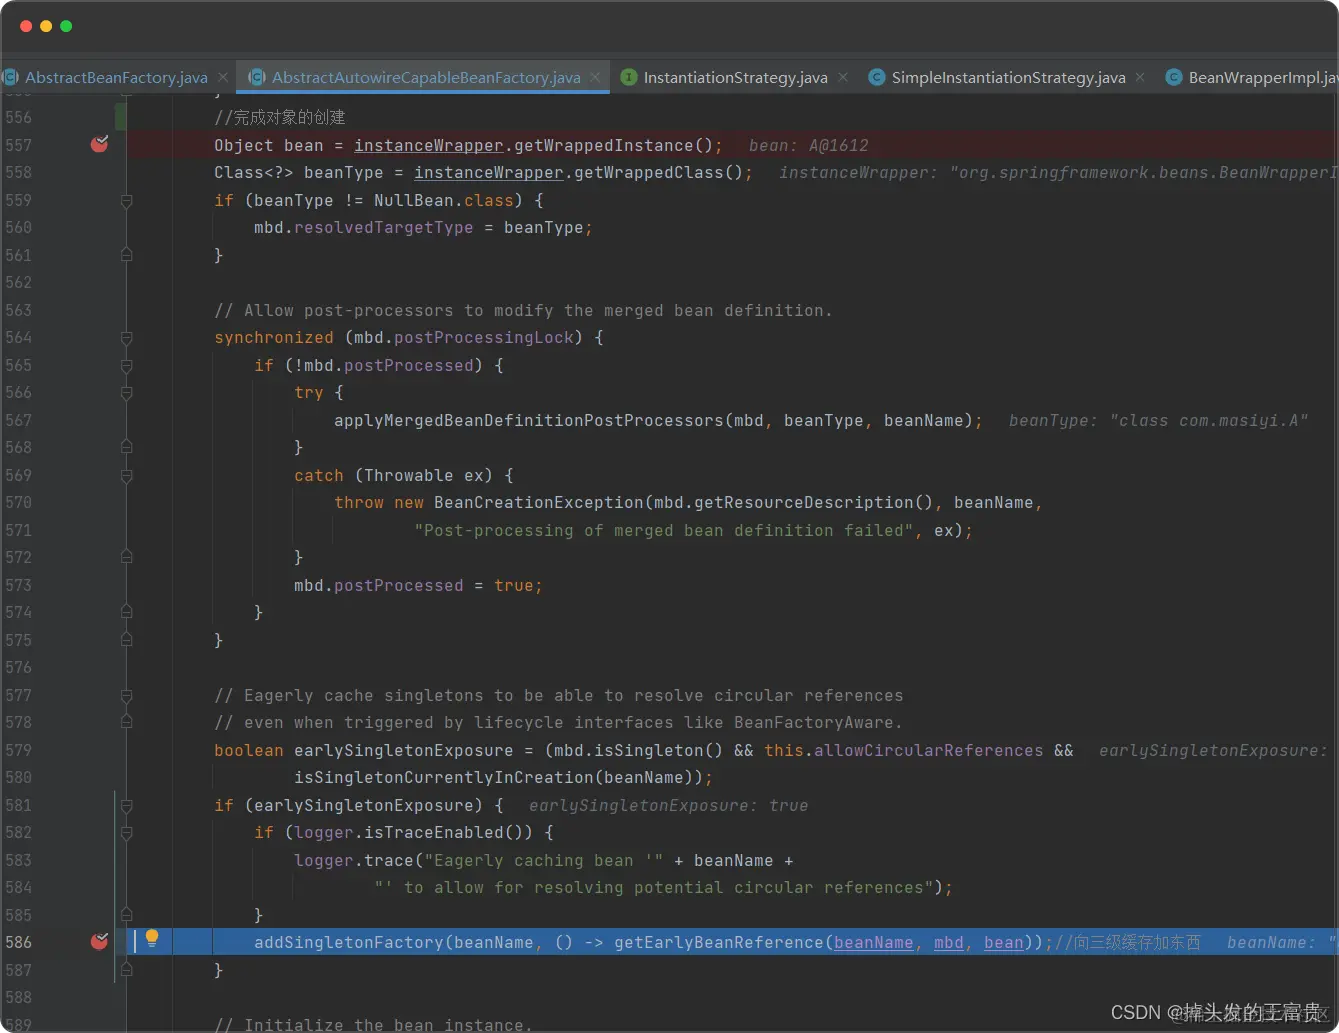Click the resolvedTargetType field on line 560

click(383, 227)
